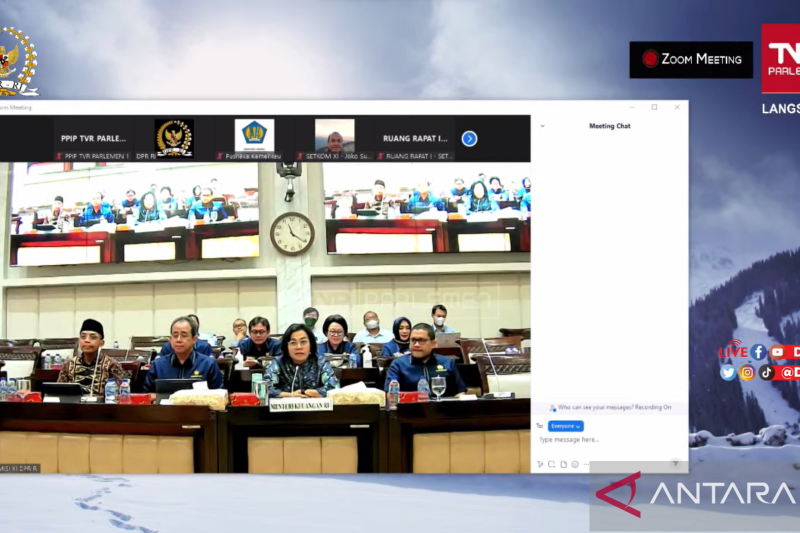Maximize the Zoom Meeting window

coord(654,107)
